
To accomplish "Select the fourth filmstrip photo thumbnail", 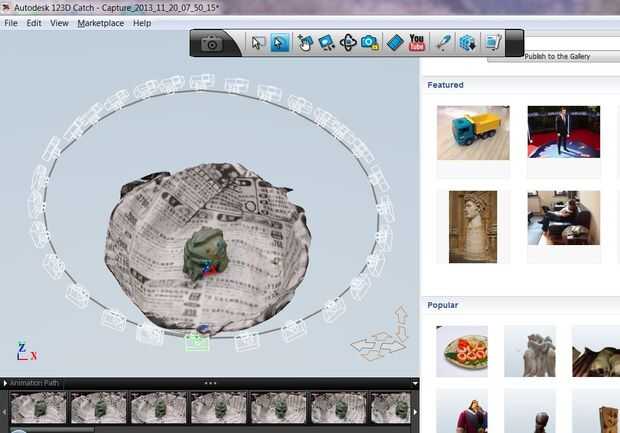I will (x=219, y=408).
